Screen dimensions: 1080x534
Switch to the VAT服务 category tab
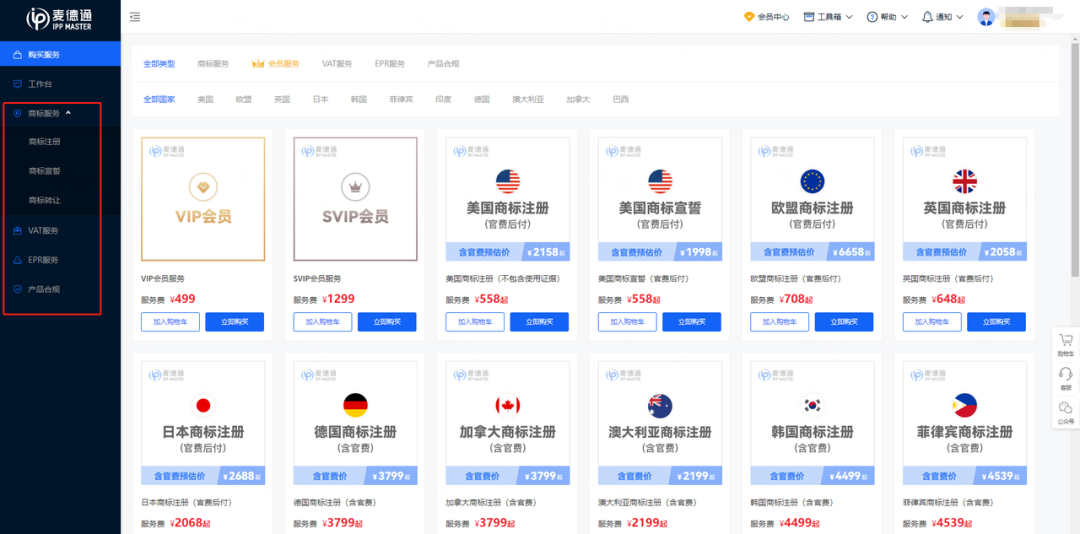[337, 64]
